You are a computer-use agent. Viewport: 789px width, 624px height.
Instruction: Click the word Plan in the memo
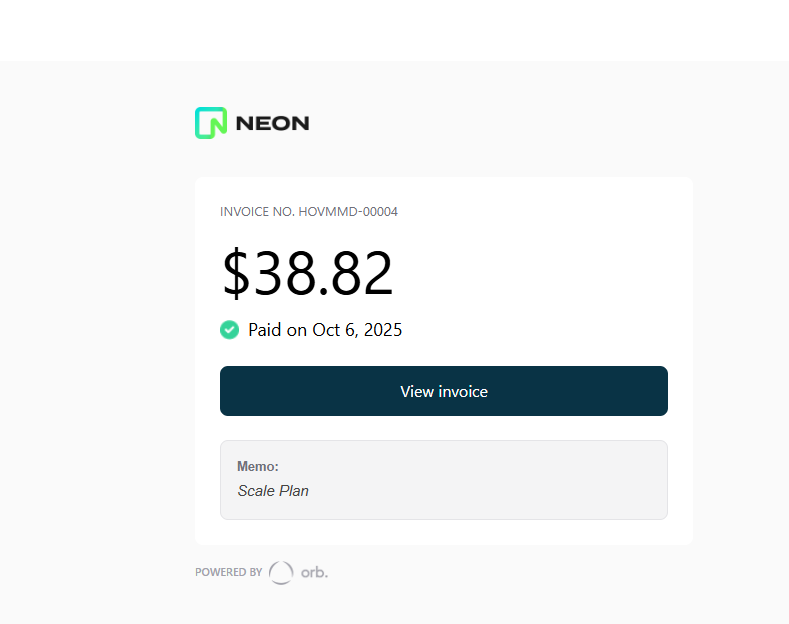click(294, 491)
